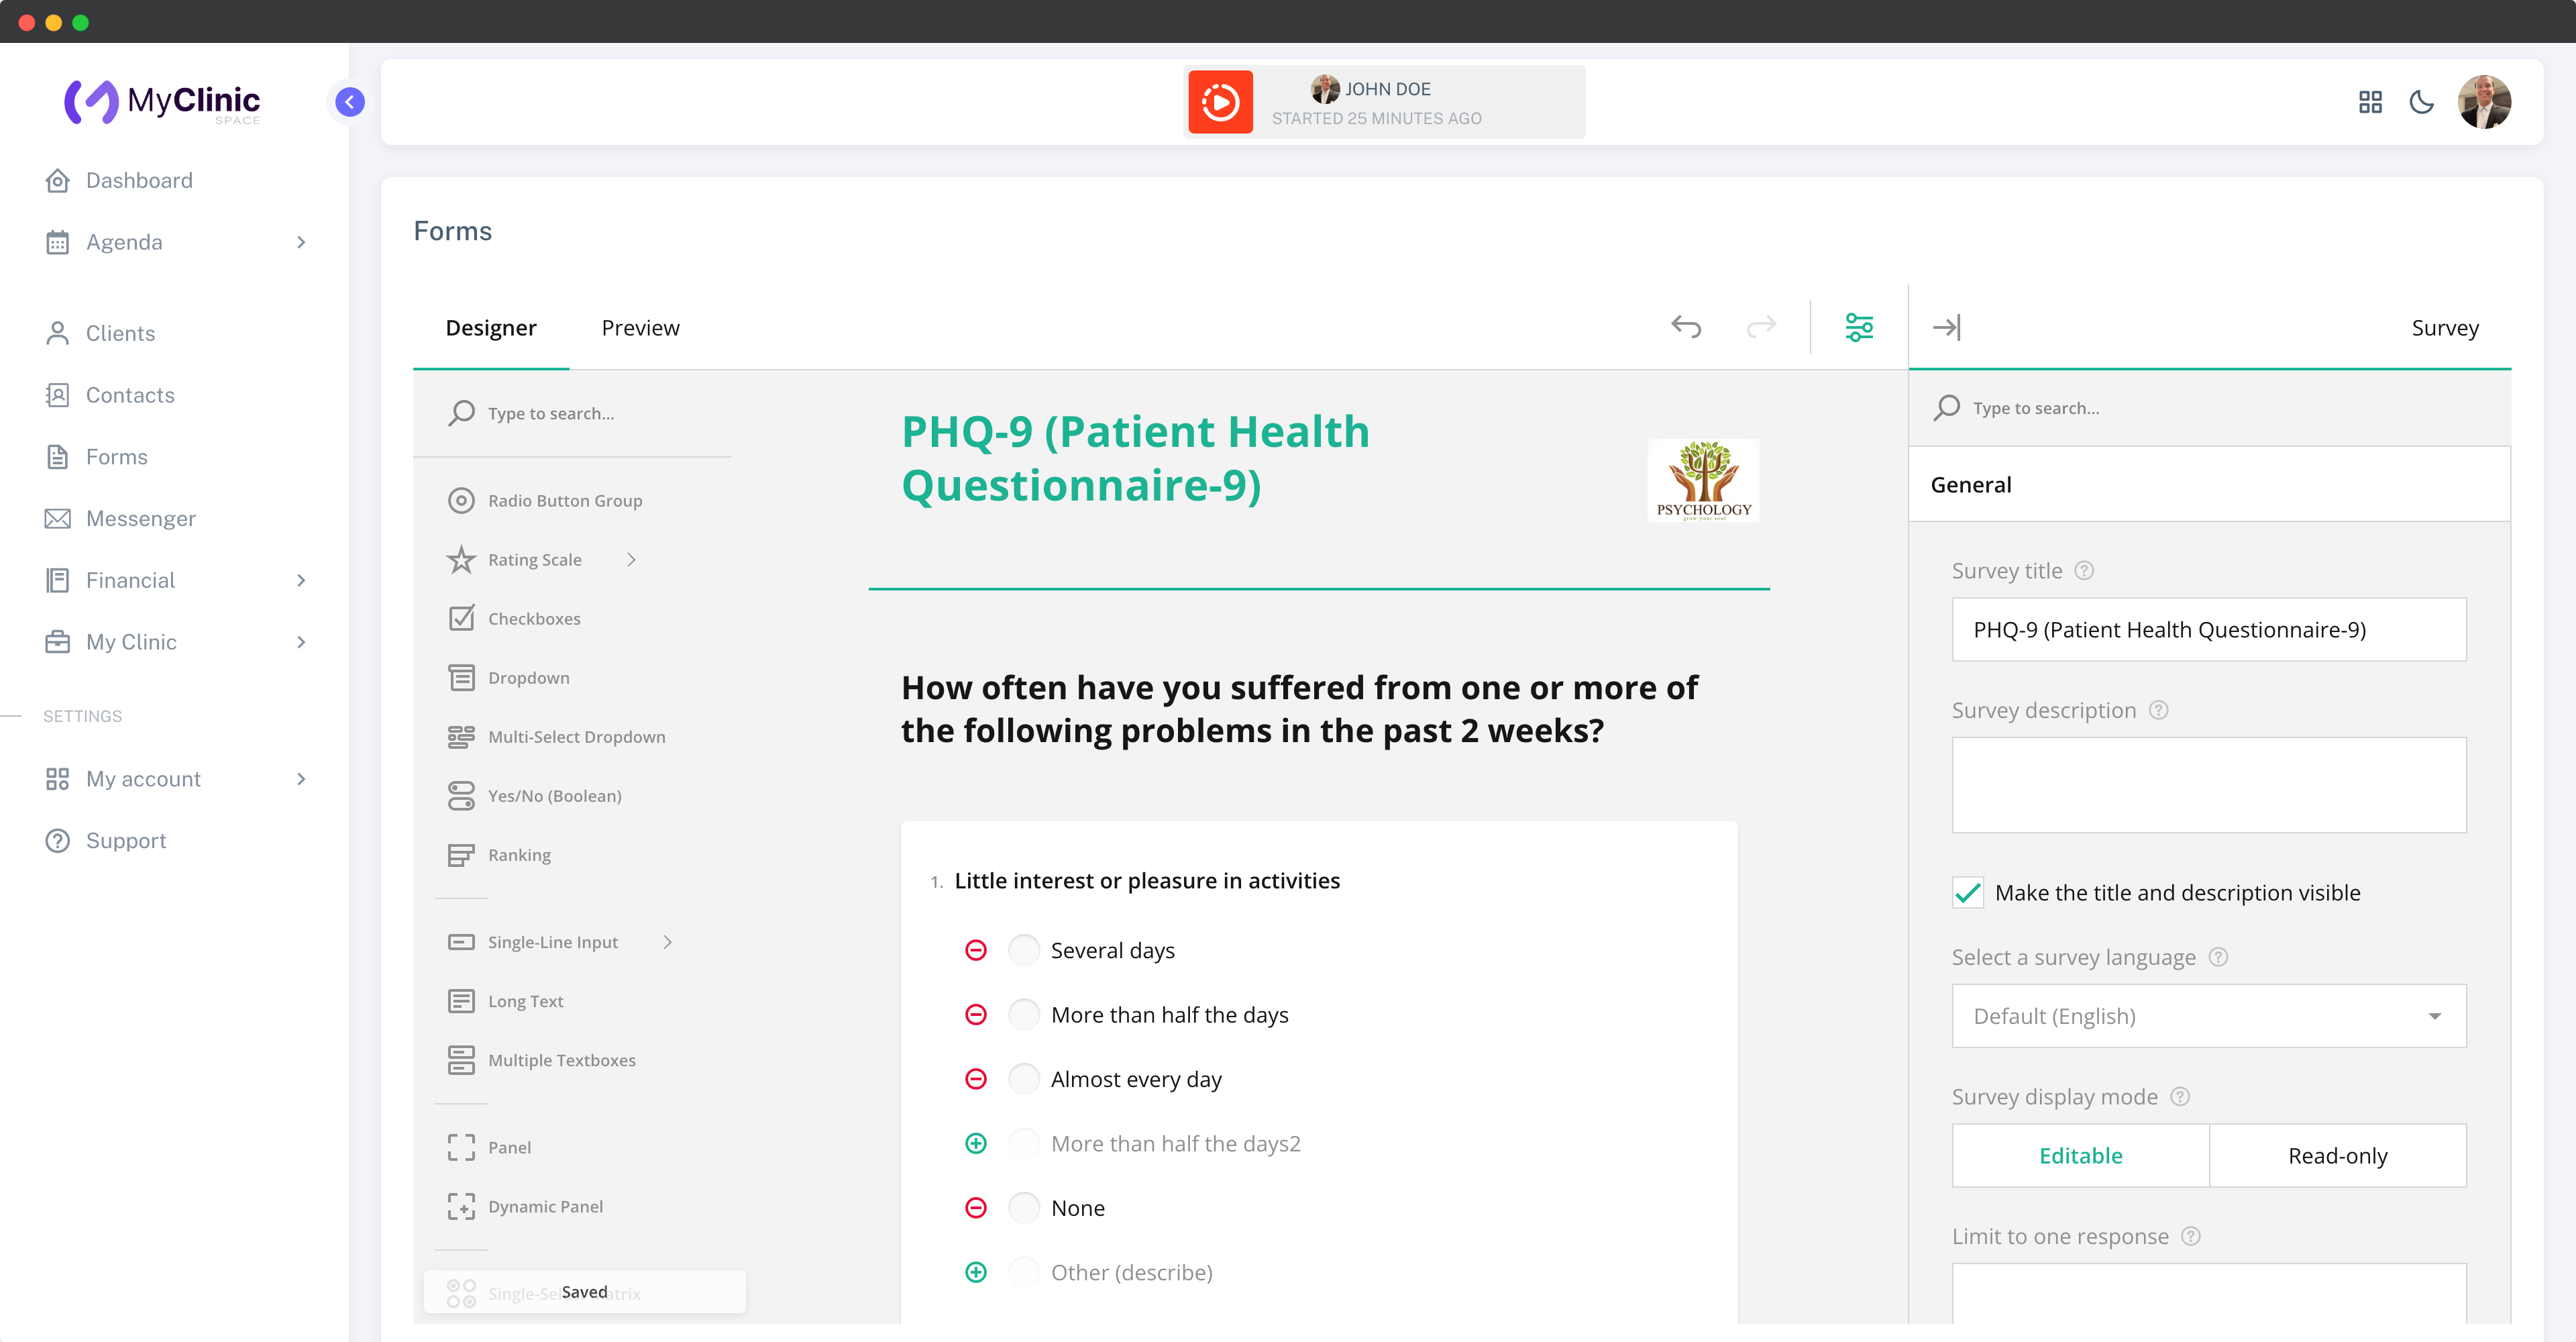
Task: Add the 'Other (describe)' choice
Action: pos(976,1272)
